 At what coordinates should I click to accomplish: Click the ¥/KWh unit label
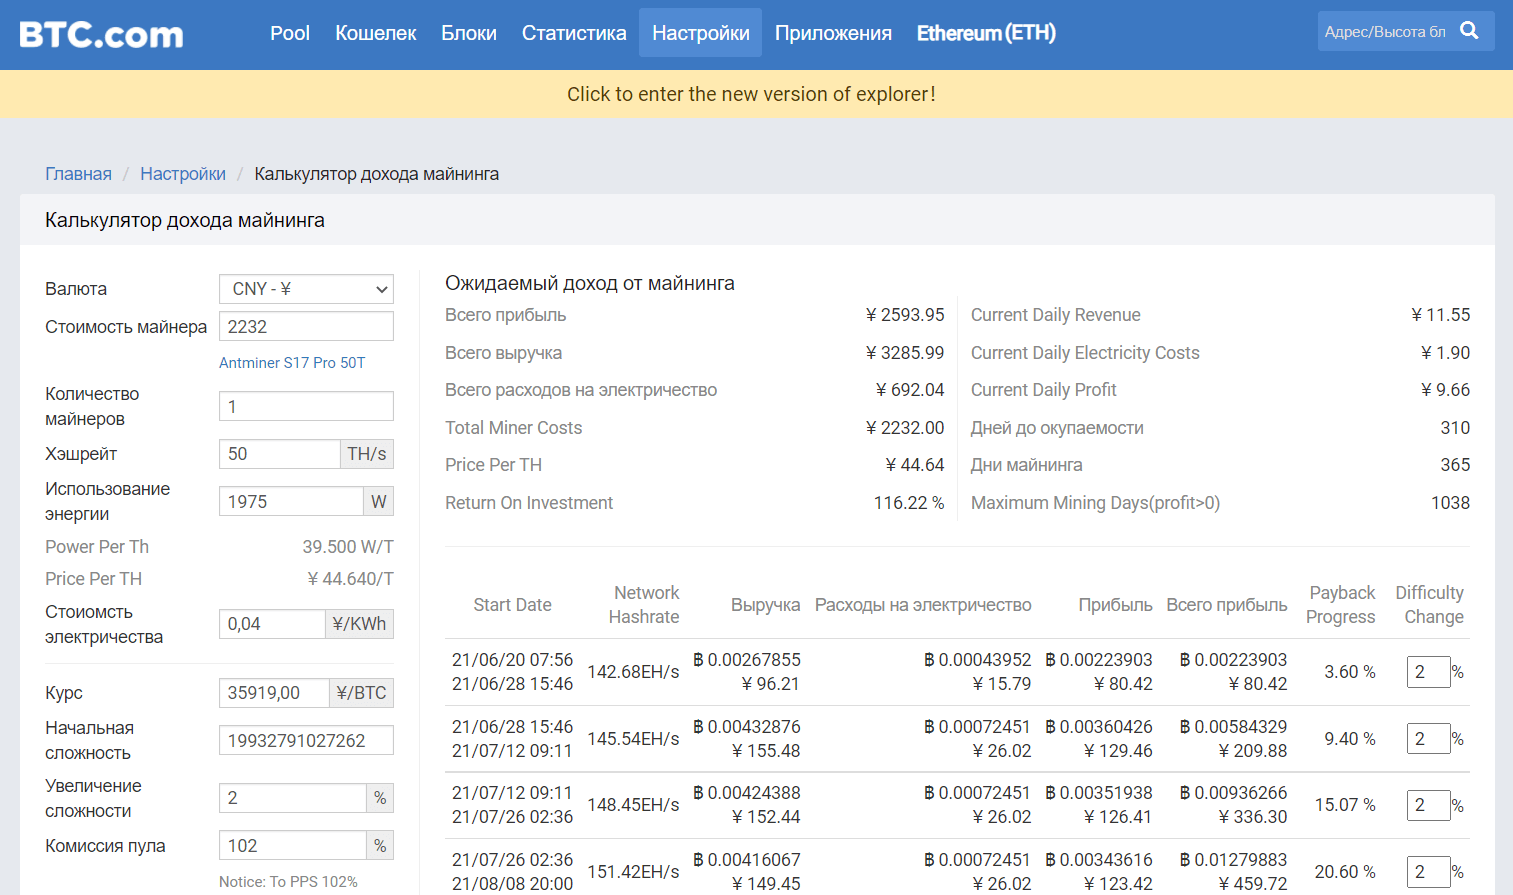[x=359, y=624]
